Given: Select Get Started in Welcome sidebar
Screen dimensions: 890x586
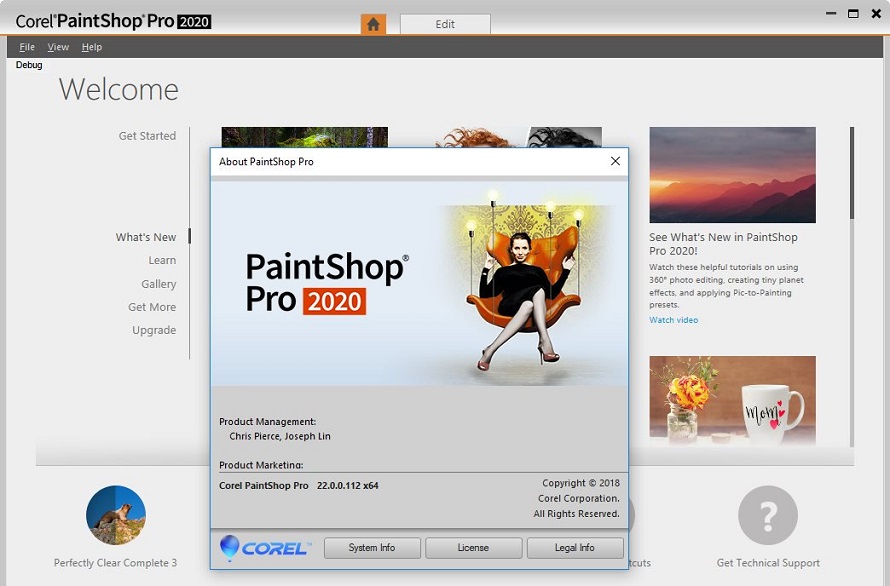Looking at the screenshot, I should pyautogui.click(x=147, y=136).
